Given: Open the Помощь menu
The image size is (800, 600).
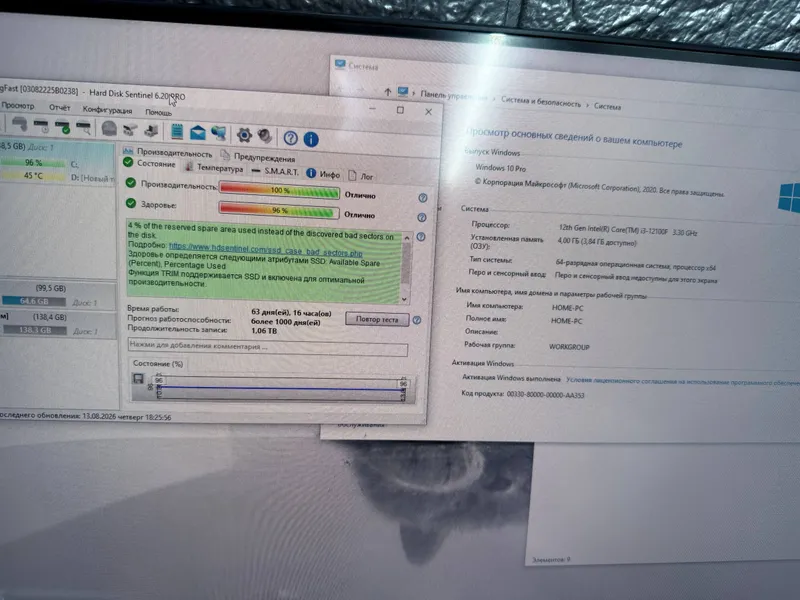Looking at the screenshot, I should click(x=158, y=112).
